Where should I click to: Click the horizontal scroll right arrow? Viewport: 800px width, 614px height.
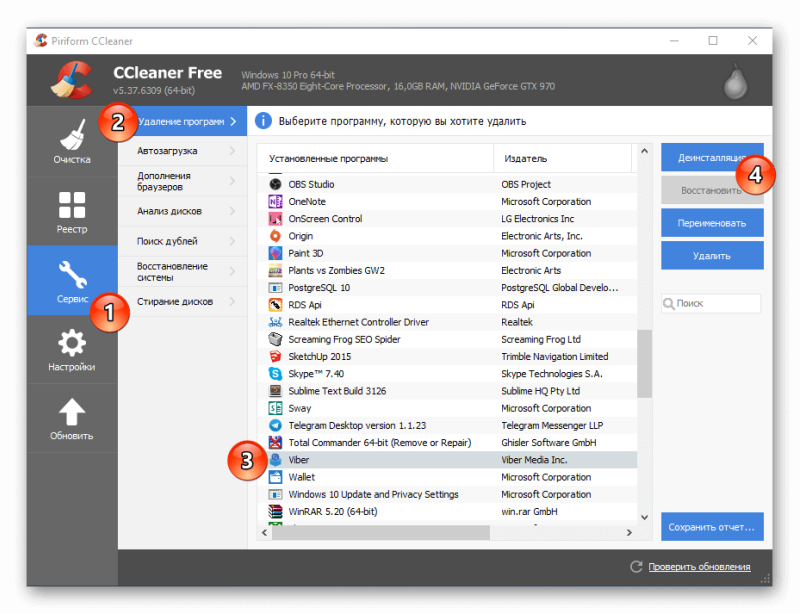pos(630,533)
